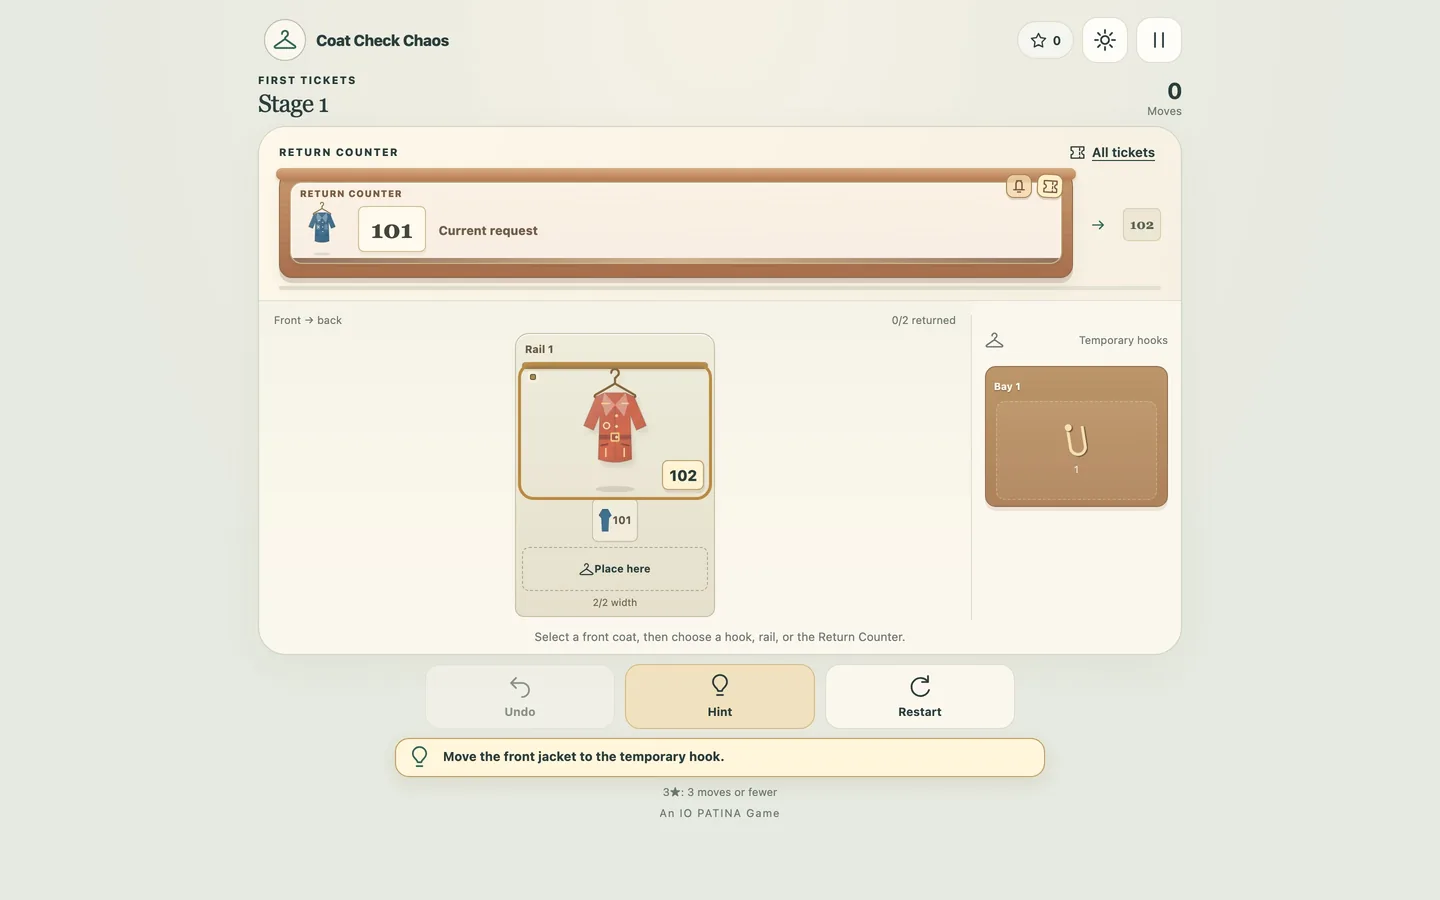
Task: Toggle the sun brightness theme button
Action: point(1105,40)
